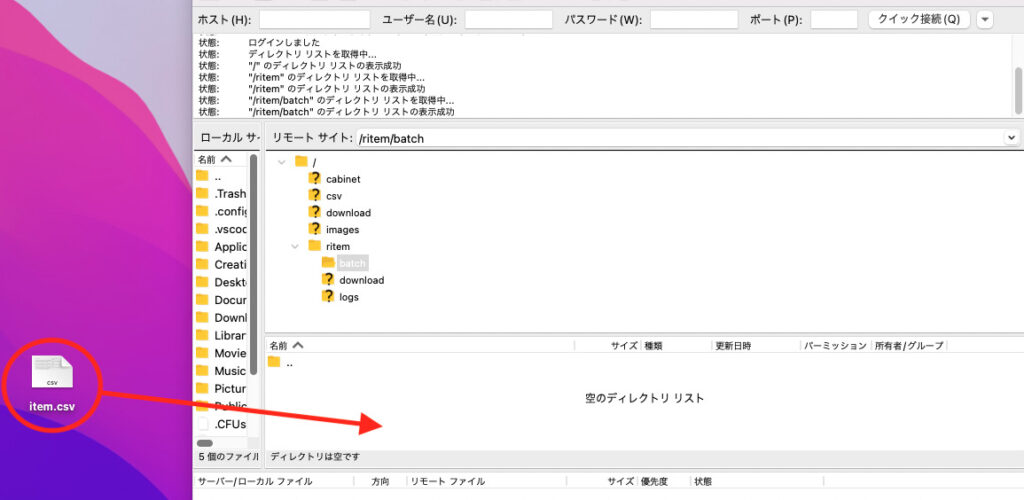Click the csv unknown-folder question mark icon
The height and width of the screenshot is (500, 1024).
[315, 195]
